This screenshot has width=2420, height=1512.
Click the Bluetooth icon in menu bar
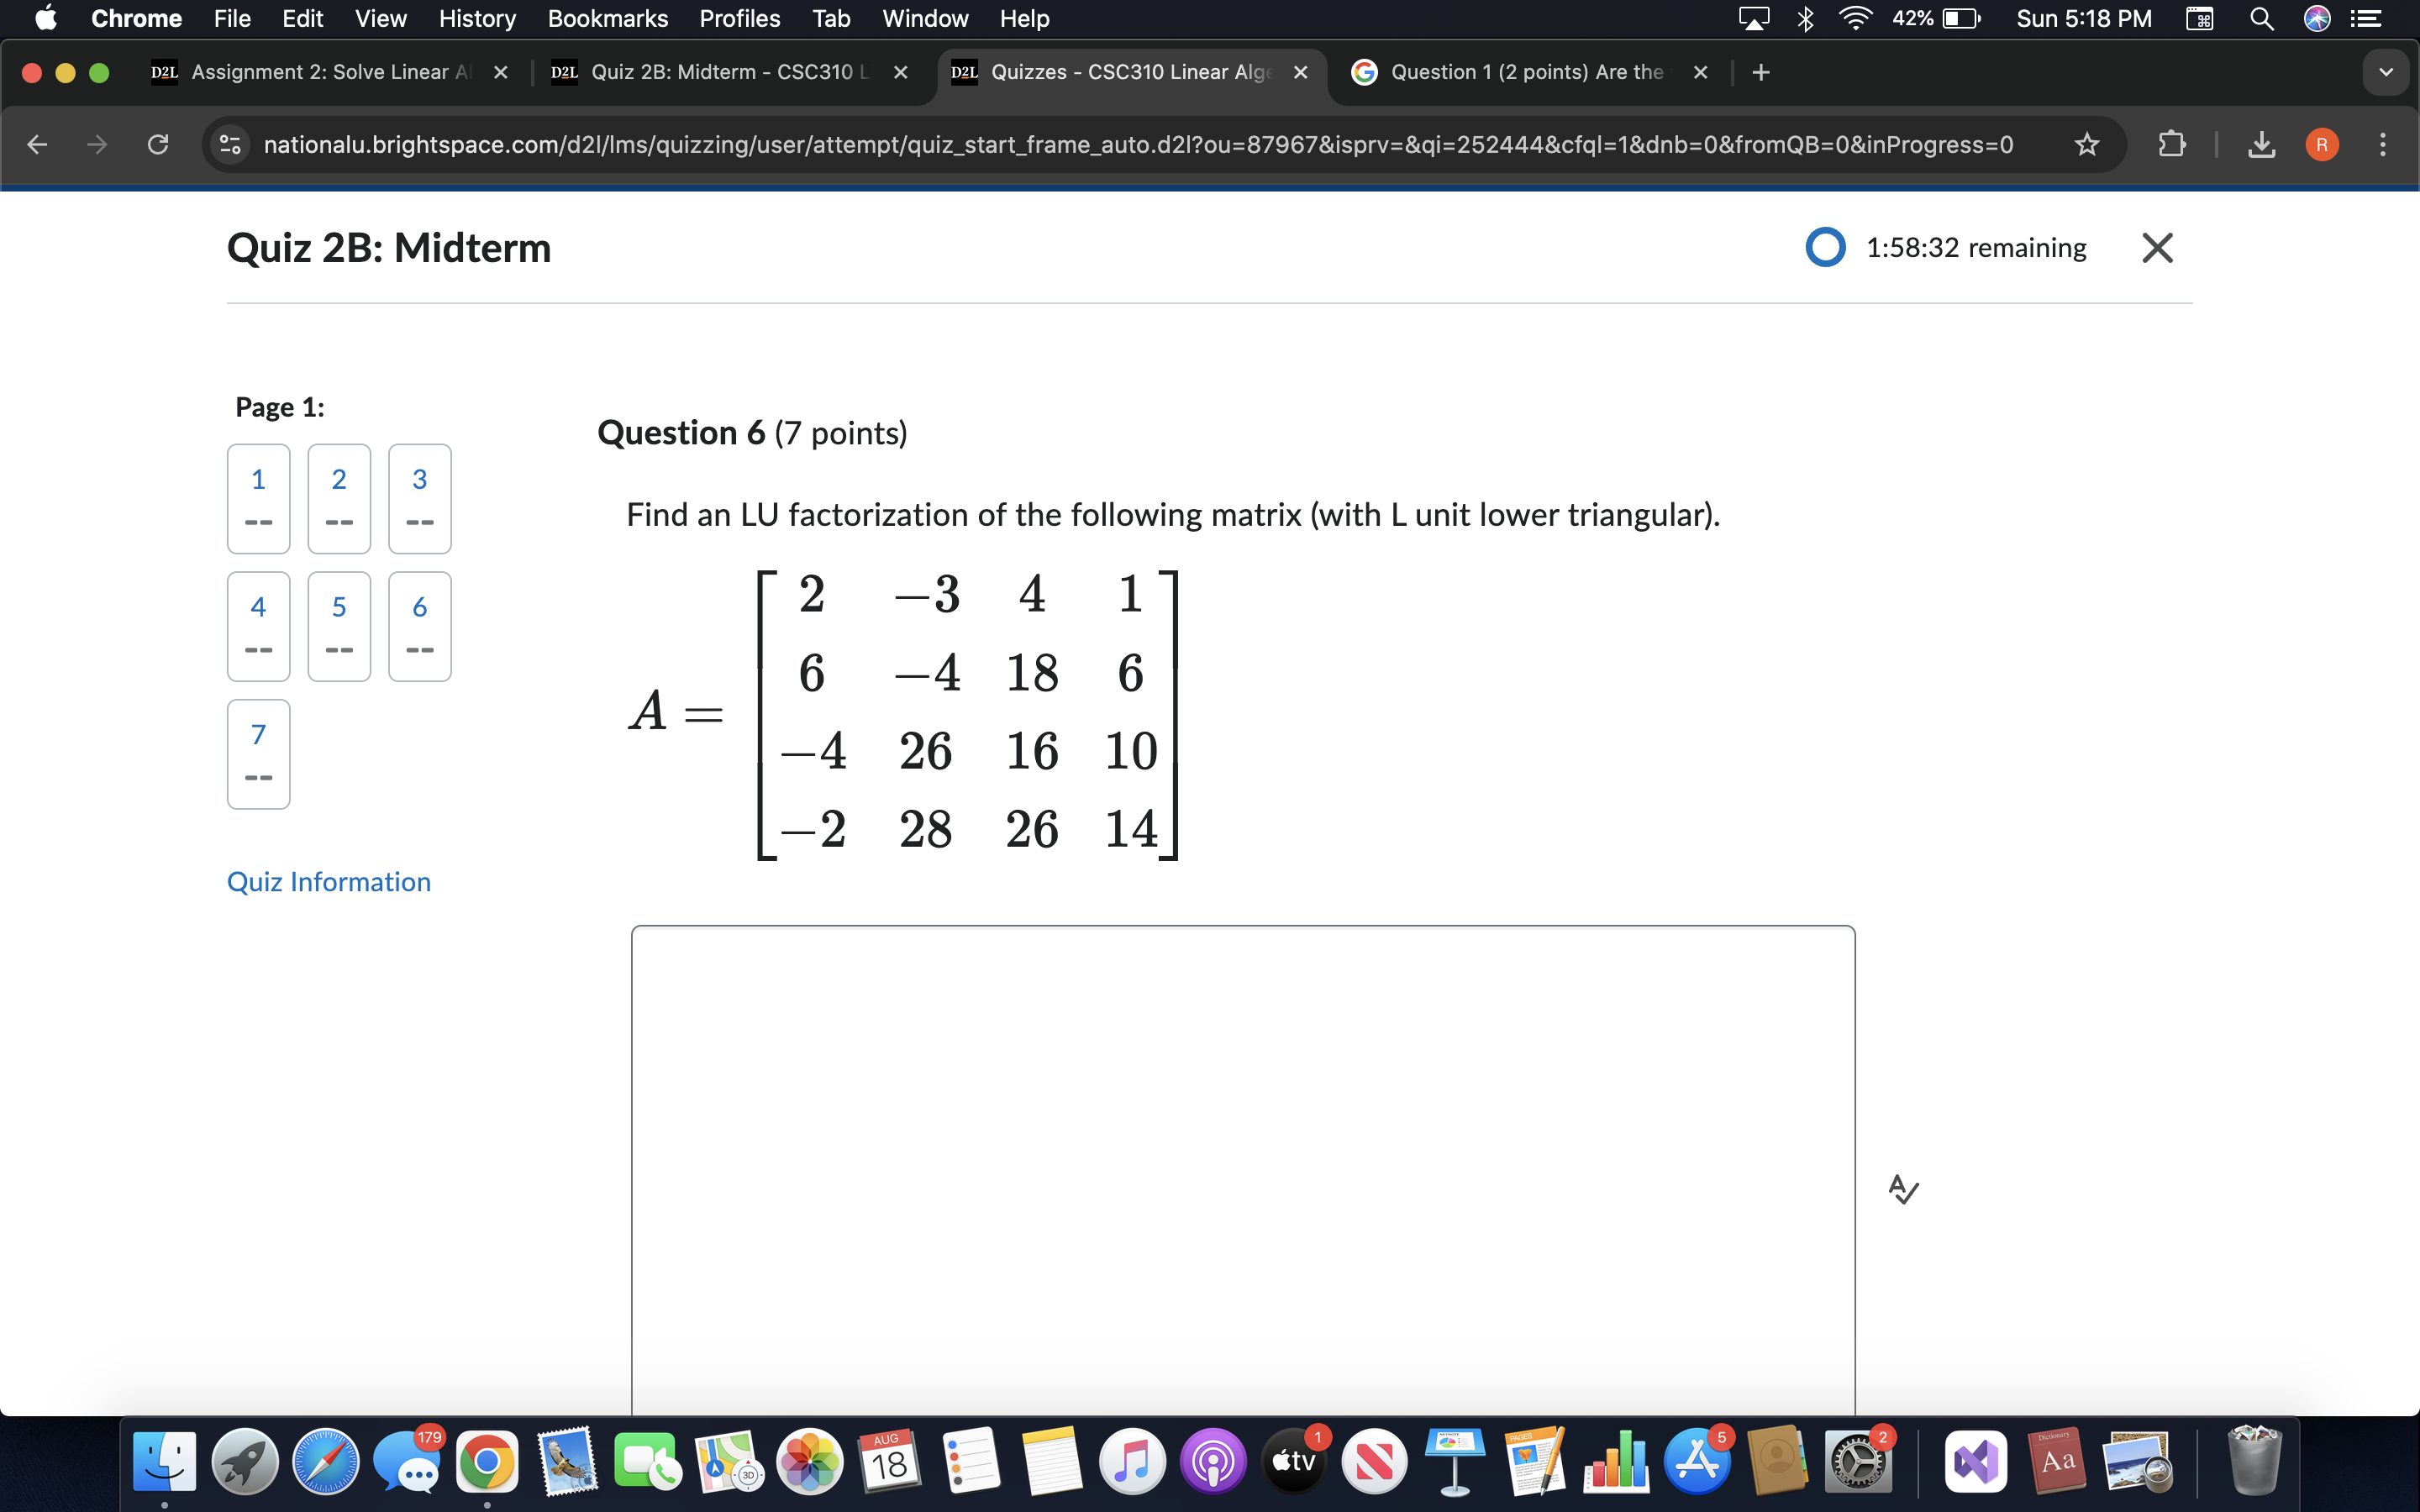coord(1807,19)
